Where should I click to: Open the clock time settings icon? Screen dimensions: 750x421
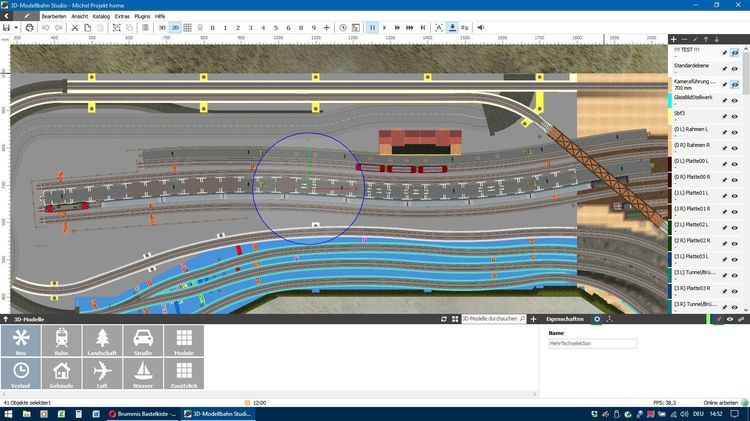(x=343, y=28)
